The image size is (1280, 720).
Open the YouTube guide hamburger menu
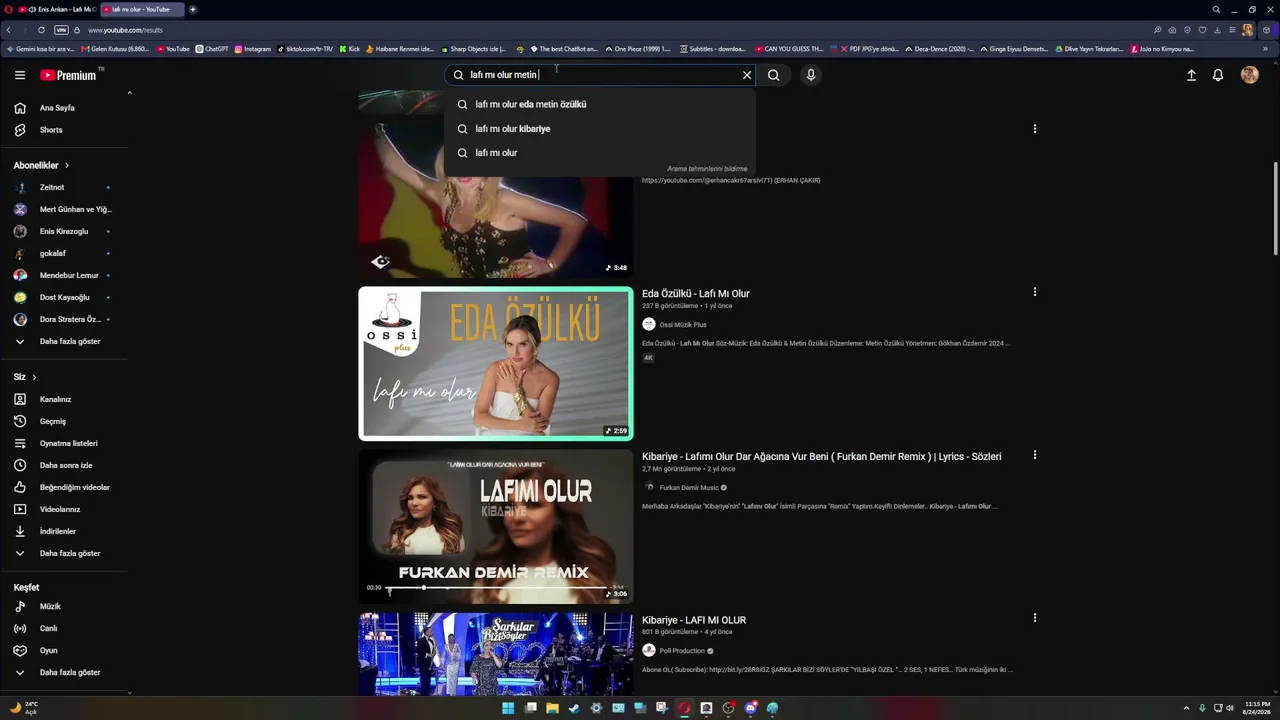20,75
